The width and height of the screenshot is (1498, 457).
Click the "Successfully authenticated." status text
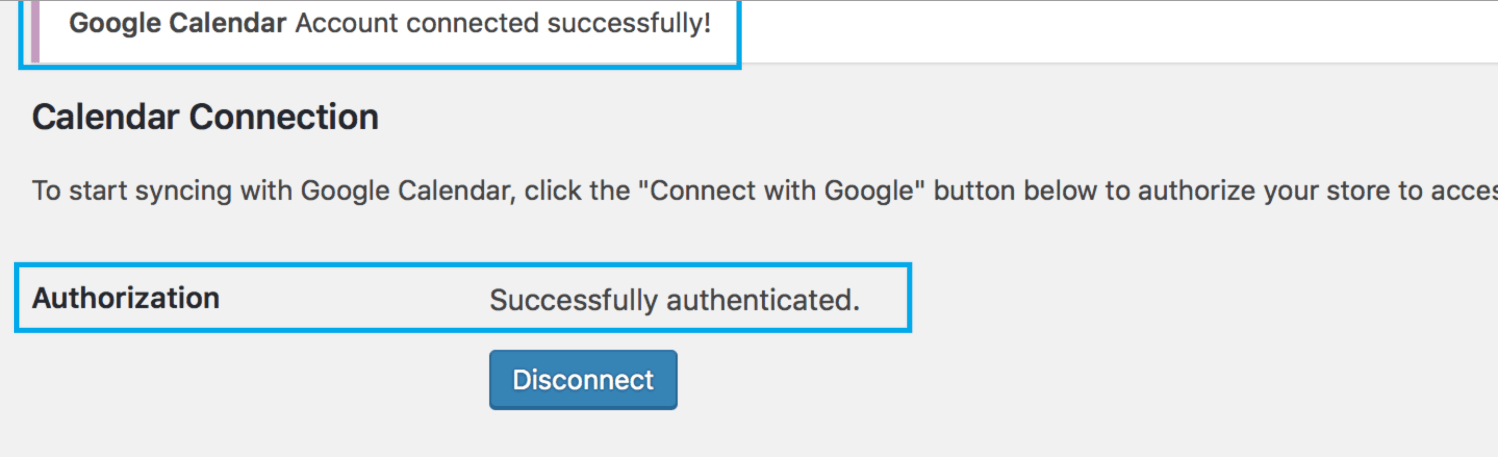(x=675, y=299)
